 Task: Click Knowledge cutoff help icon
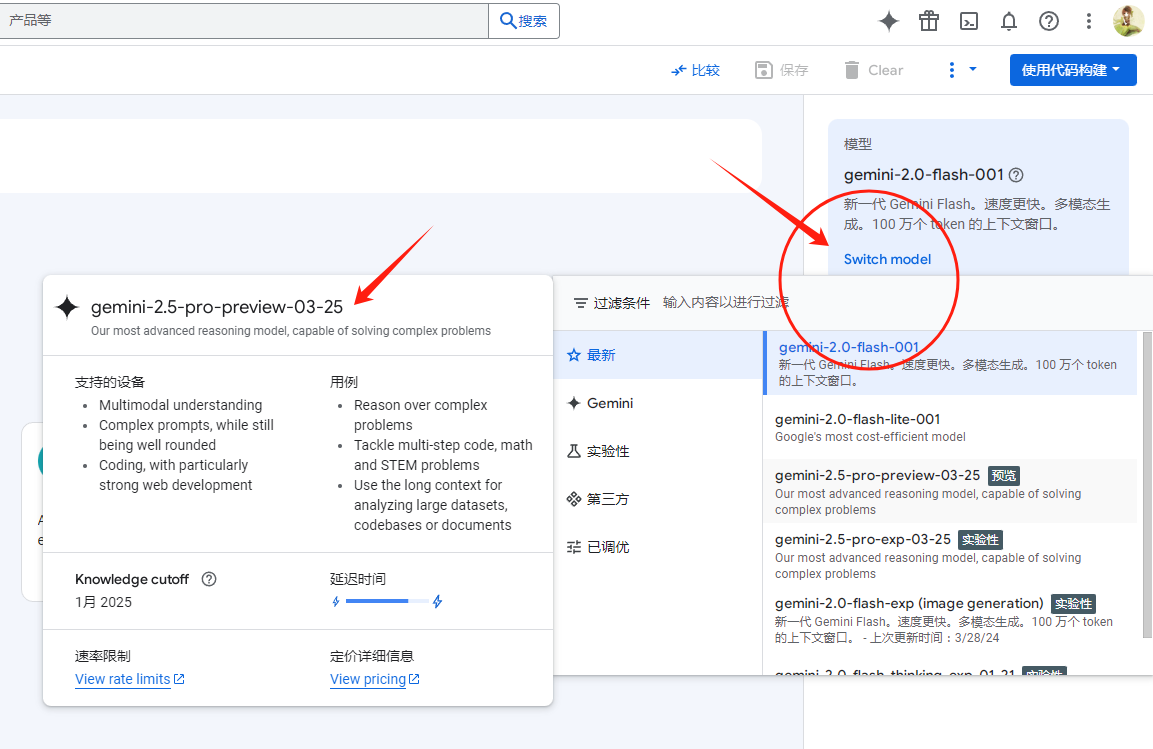pyautogui.click(x=209, y=579)
